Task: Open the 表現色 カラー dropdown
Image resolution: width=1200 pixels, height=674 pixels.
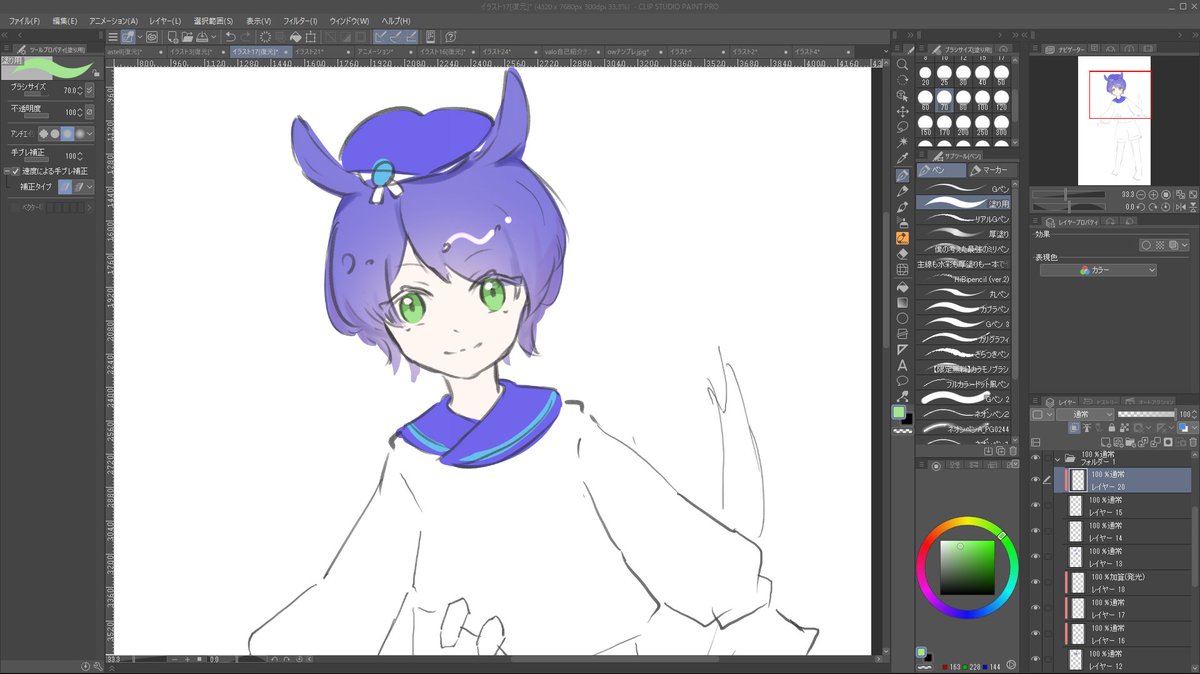Action: pyautogui.click(x=1098, y=270)
